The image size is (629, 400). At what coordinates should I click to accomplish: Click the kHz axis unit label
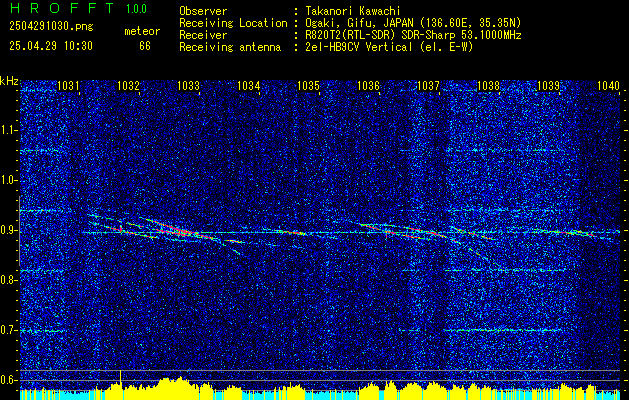pyautogui.click(x=9, y=82)
